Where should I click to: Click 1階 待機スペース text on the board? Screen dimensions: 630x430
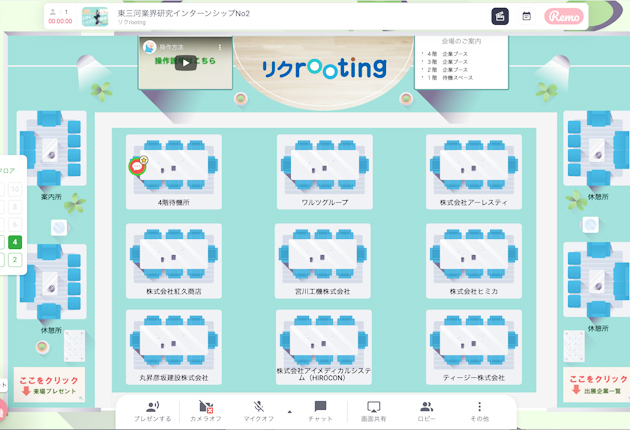(x=450, y=78)
